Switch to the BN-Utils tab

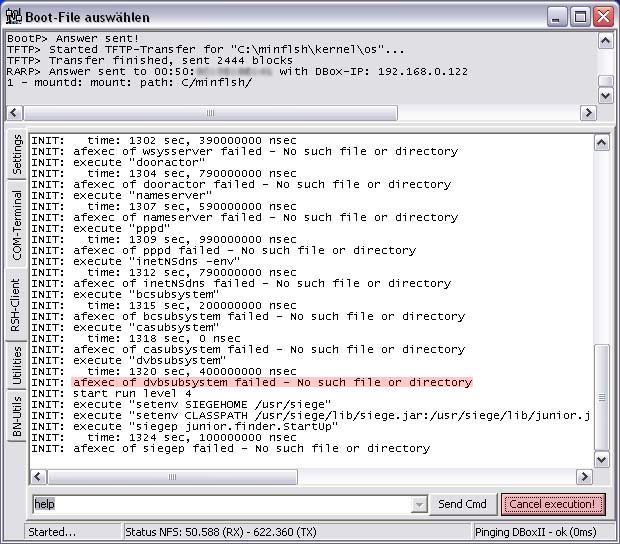click(17, 416)
